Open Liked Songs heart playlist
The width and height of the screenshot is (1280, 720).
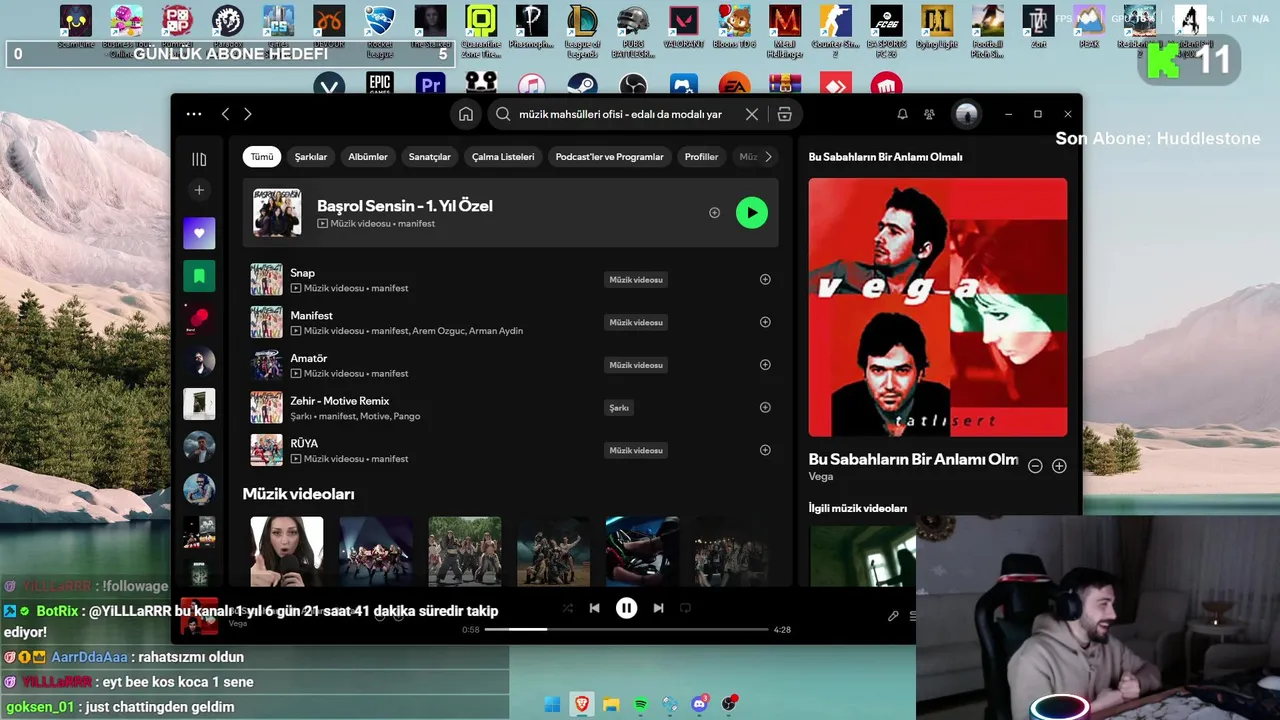199,233
